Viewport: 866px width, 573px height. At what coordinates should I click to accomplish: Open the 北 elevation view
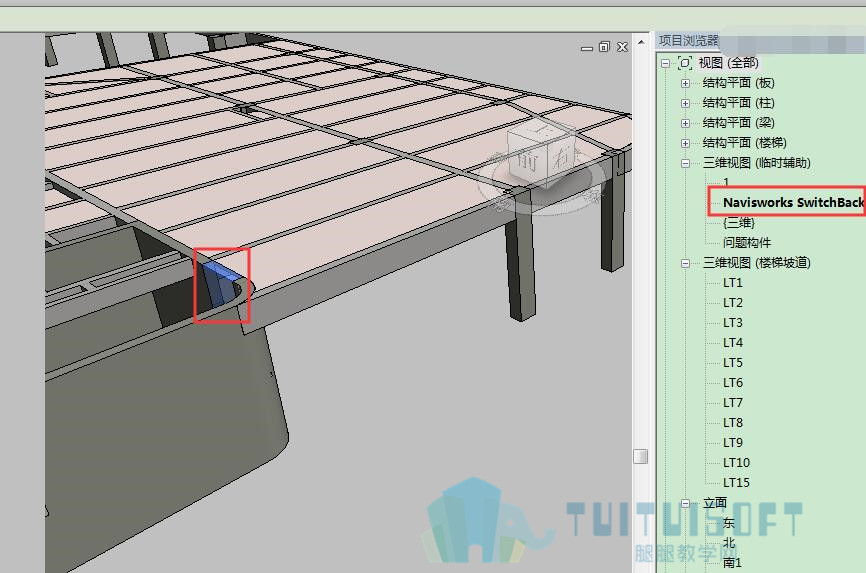coord(729,543)
